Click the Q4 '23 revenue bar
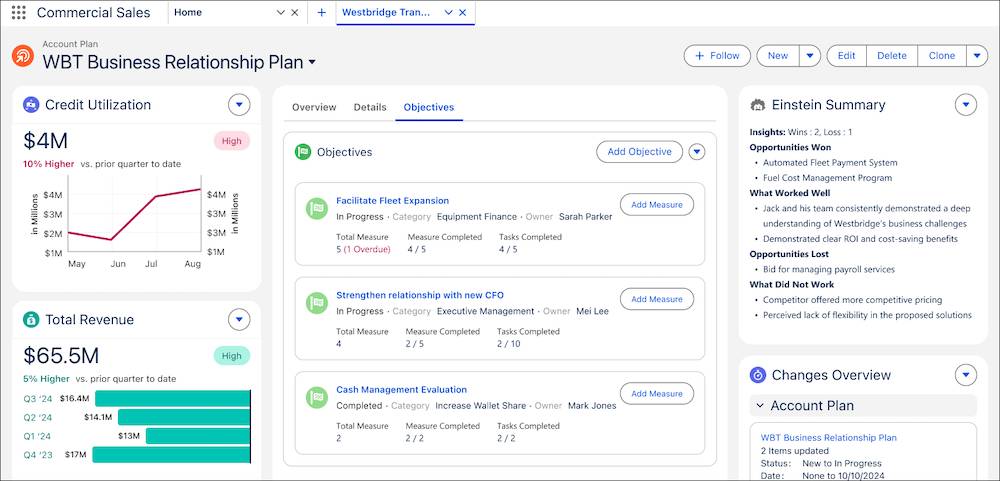Image resolution: width=1000 pixels, height=481 pixels. point(172,455)
